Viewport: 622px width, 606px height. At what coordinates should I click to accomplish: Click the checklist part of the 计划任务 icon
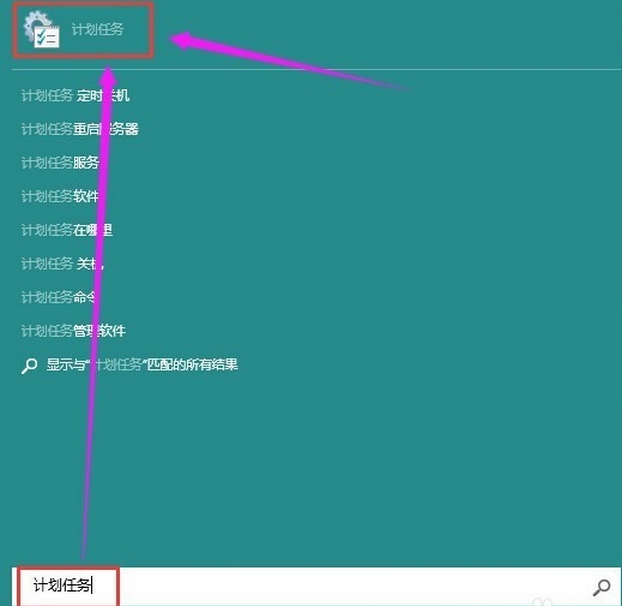pyautogui.click(x=47, y=37)
